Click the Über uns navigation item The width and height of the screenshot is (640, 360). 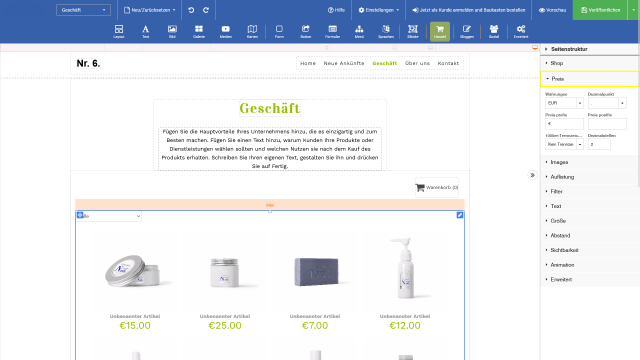click(x=417, y=63)
